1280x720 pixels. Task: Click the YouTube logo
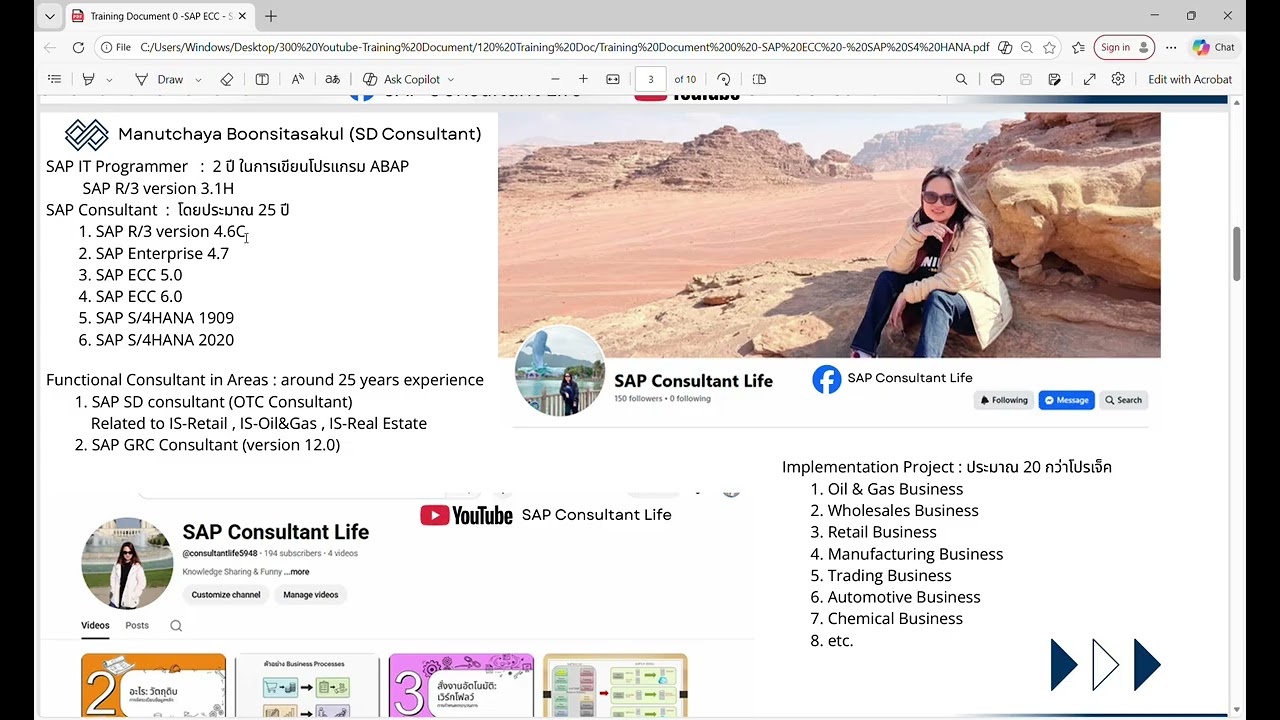pos(466,515)
